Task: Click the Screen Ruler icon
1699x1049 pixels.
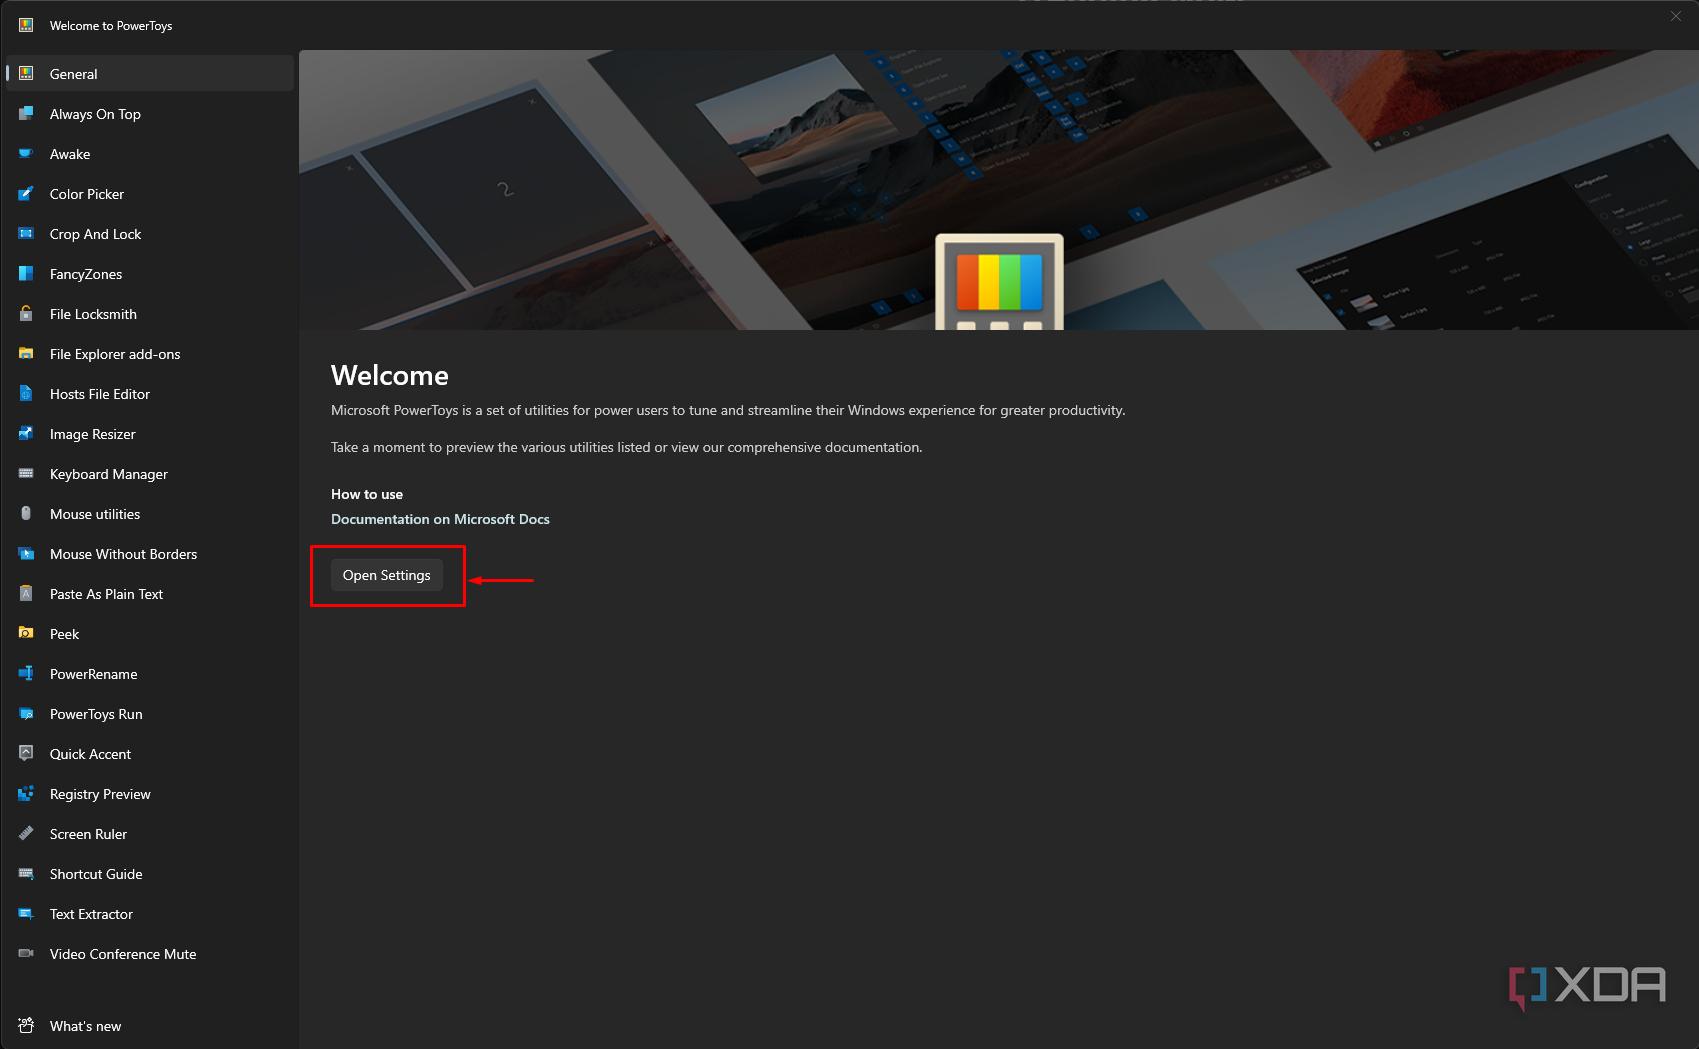Action: coord(26,834)
